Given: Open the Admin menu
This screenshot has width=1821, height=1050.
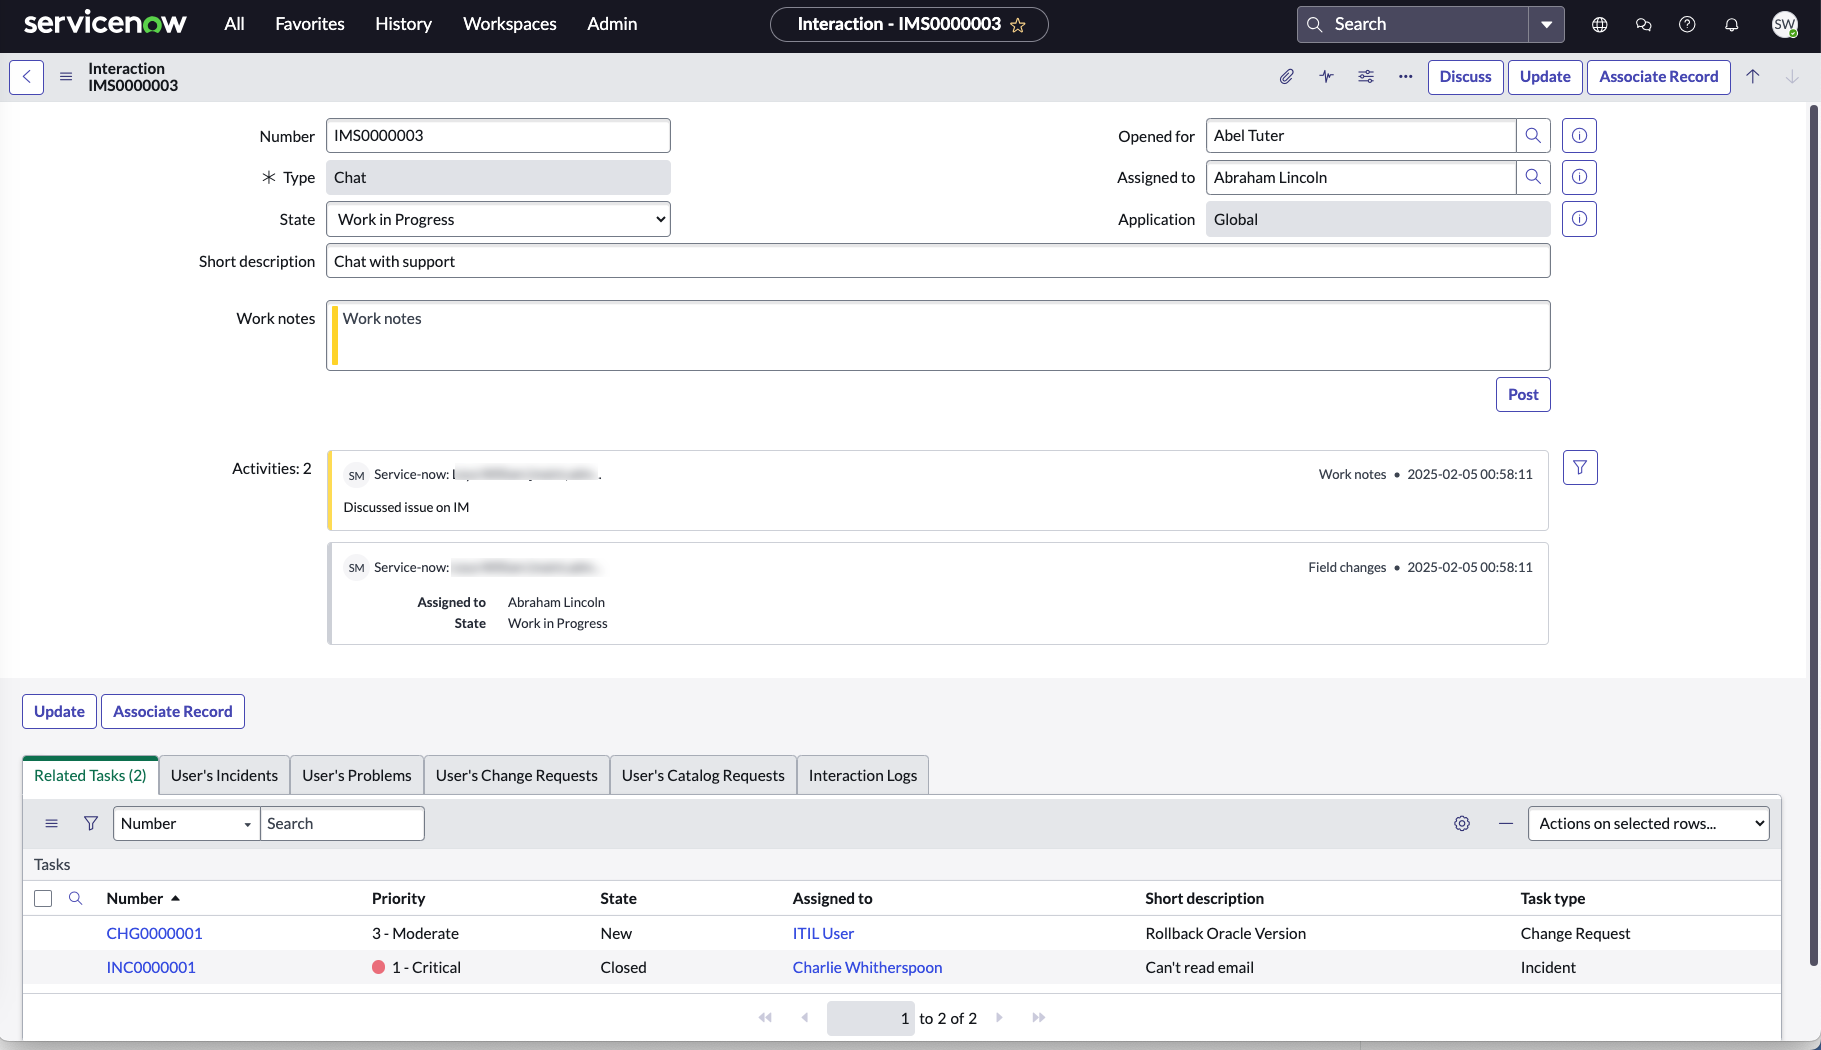Looking at the screenshot, I should (612, 25).
